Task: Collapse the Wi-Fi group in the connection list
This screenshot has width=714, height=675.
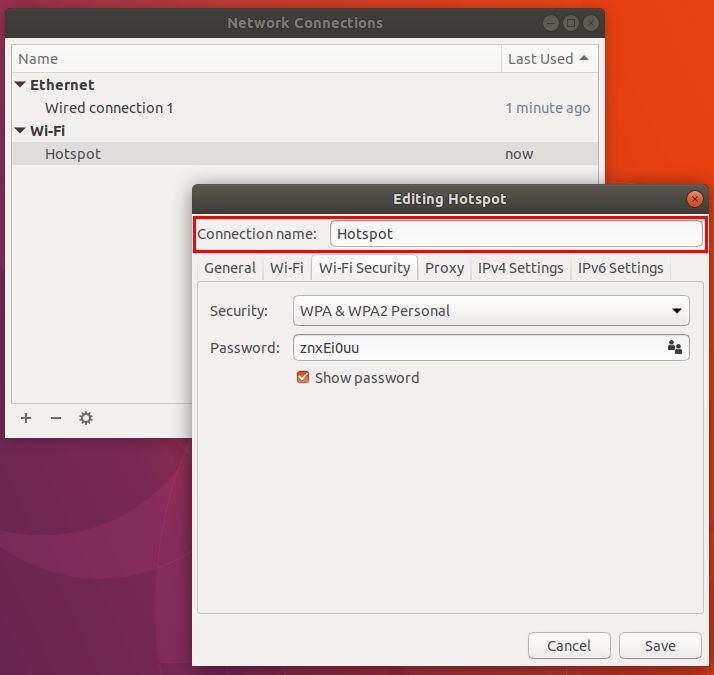Action: pos(20,131)
